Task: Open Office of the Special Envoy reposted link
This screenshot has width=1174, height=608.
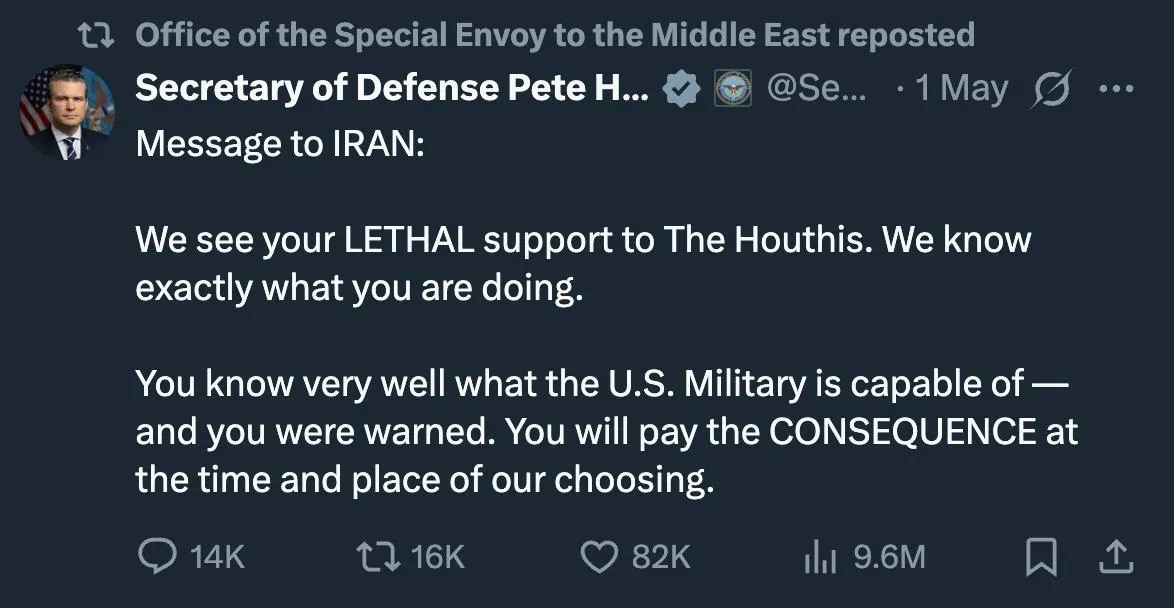Action: [x=555, y=35]
